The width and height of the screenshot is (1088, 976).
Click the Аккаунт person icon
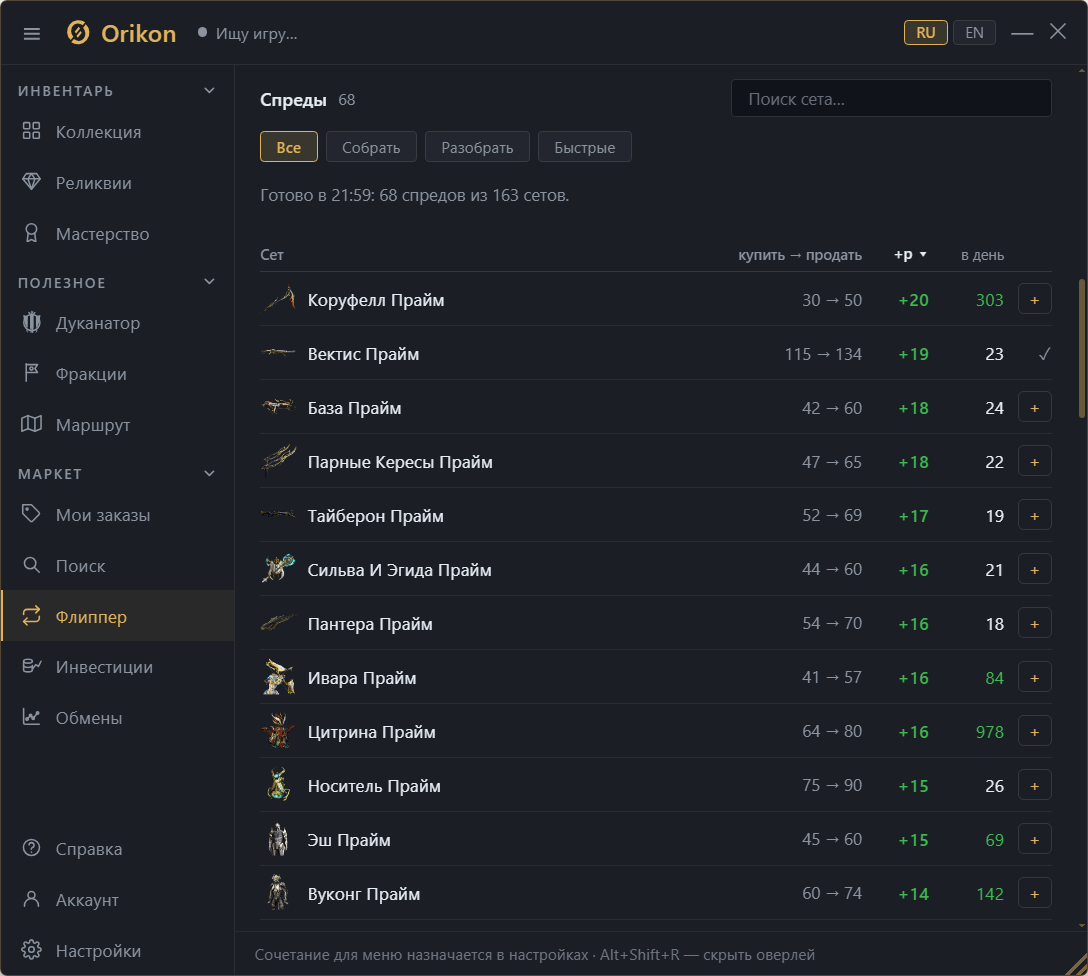31,900
